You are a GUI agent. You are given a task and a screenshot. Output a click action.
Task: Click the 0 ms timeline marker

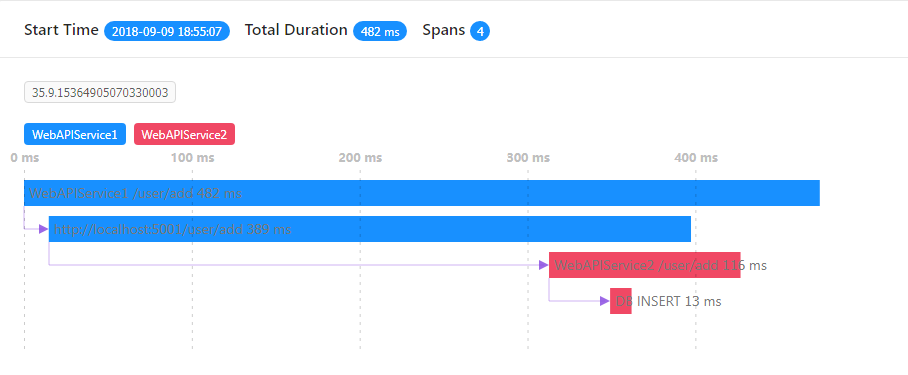(25, 157)
